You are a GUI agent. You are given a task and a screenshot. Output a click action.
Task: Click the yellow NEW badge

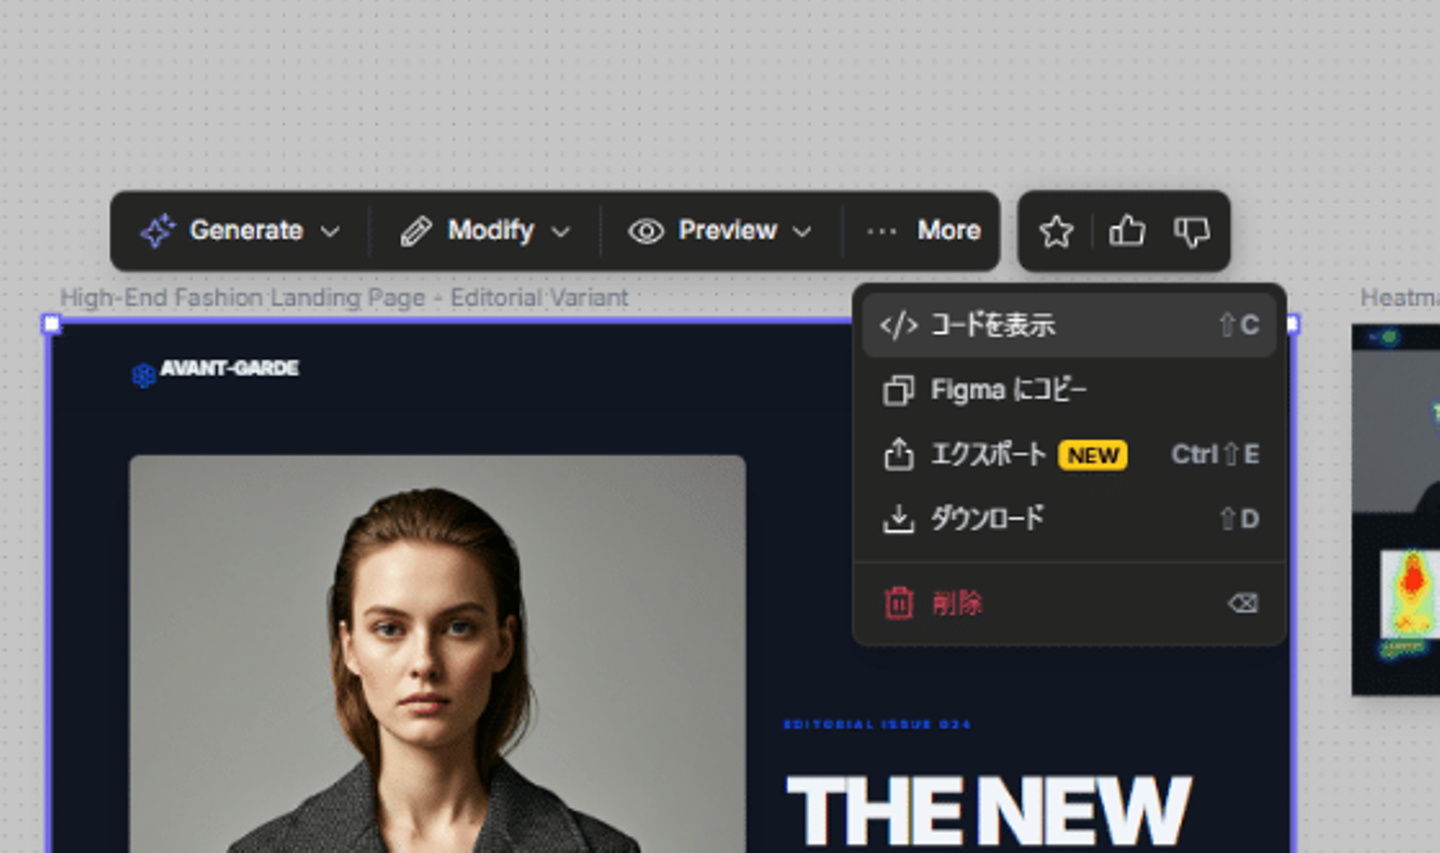coord(1093,455)
